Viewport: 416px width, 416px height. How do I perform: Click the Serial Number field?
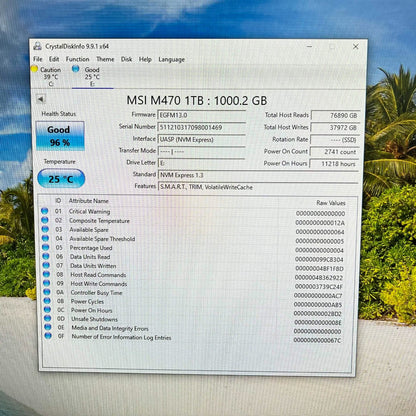point(201,127)
